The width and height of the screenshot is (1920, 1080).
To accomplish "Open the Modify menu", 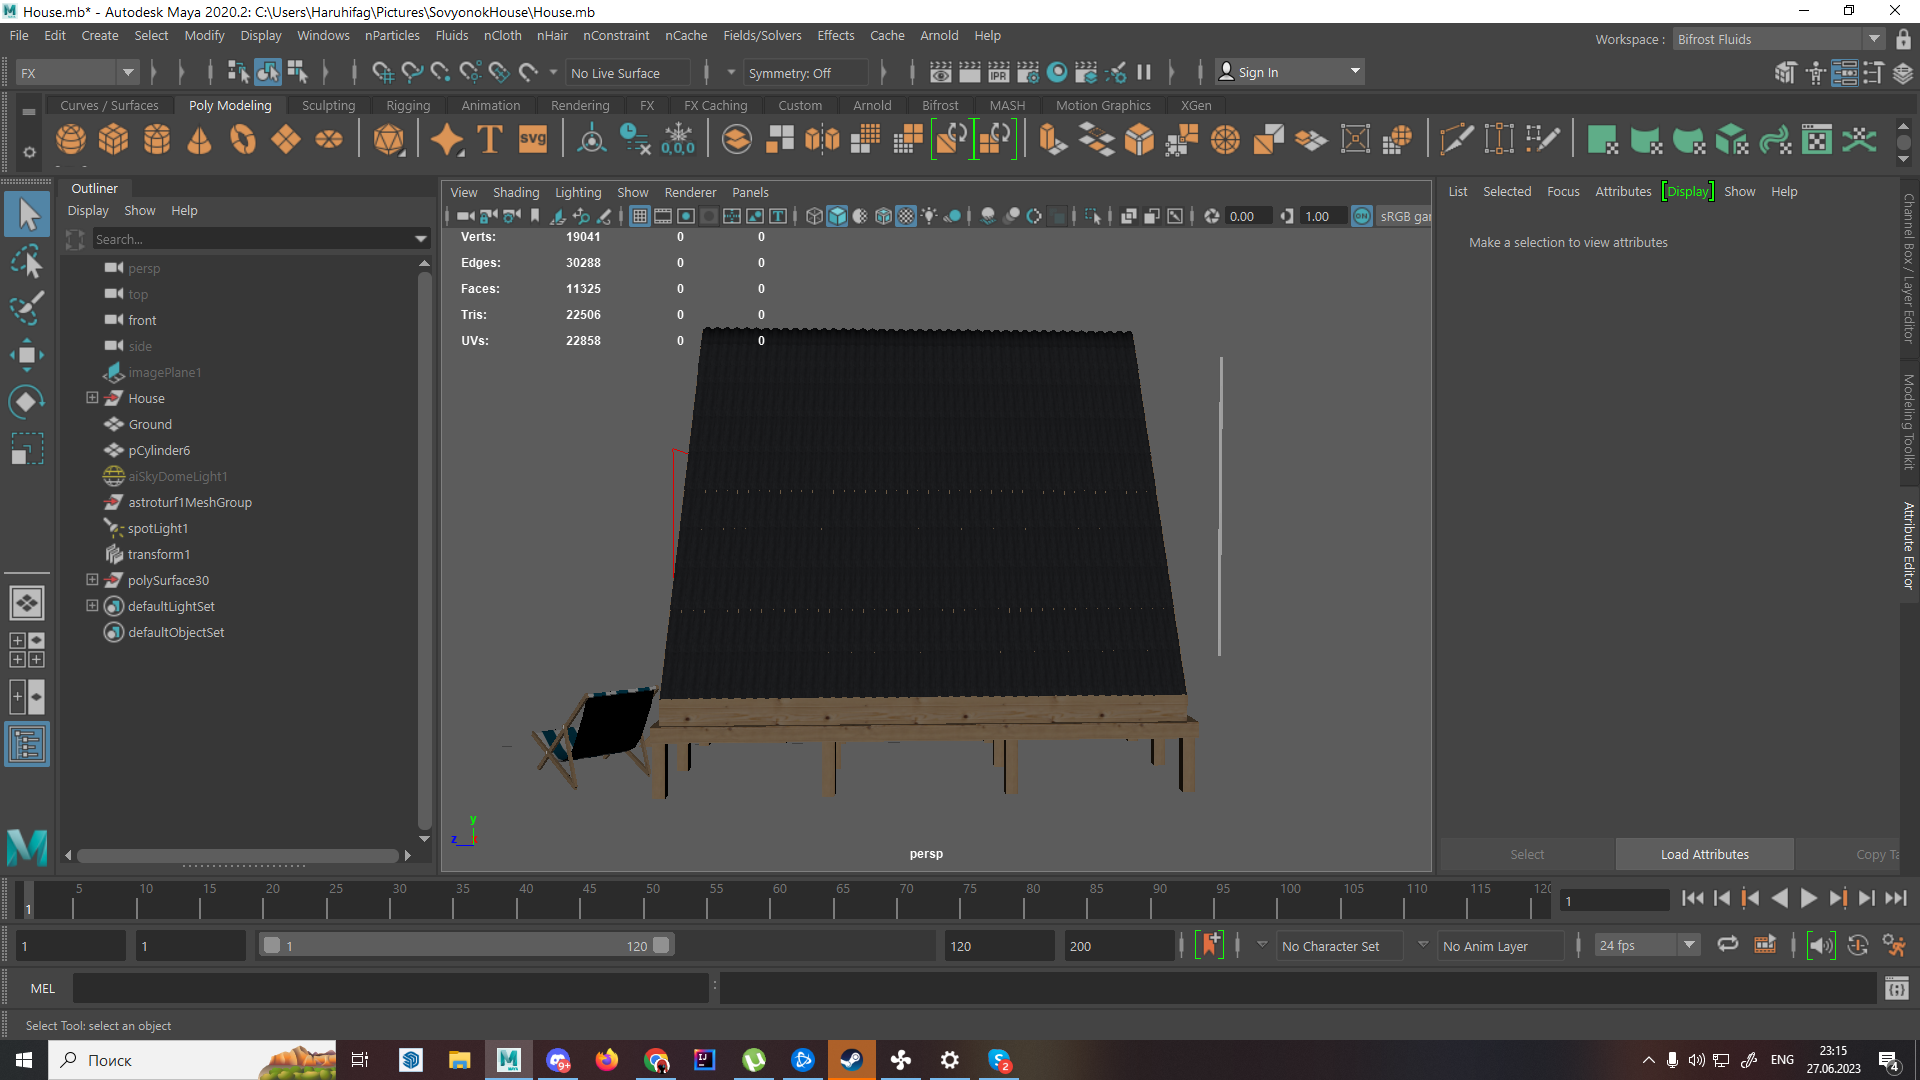I will coord(204,35).
